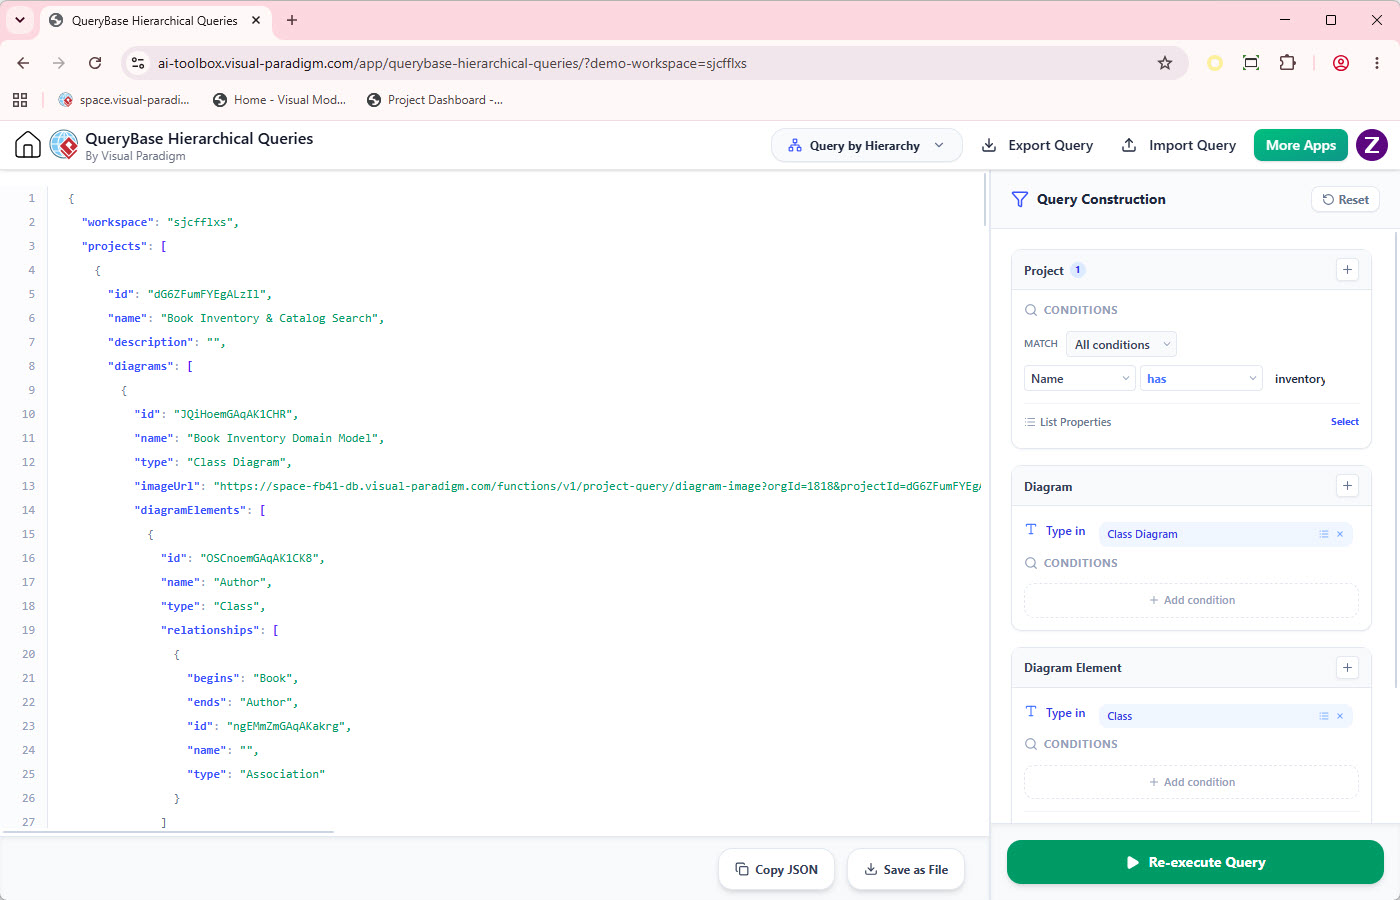
Task: Open the Class Diagram type list icon
Action: pos(1323,534)
